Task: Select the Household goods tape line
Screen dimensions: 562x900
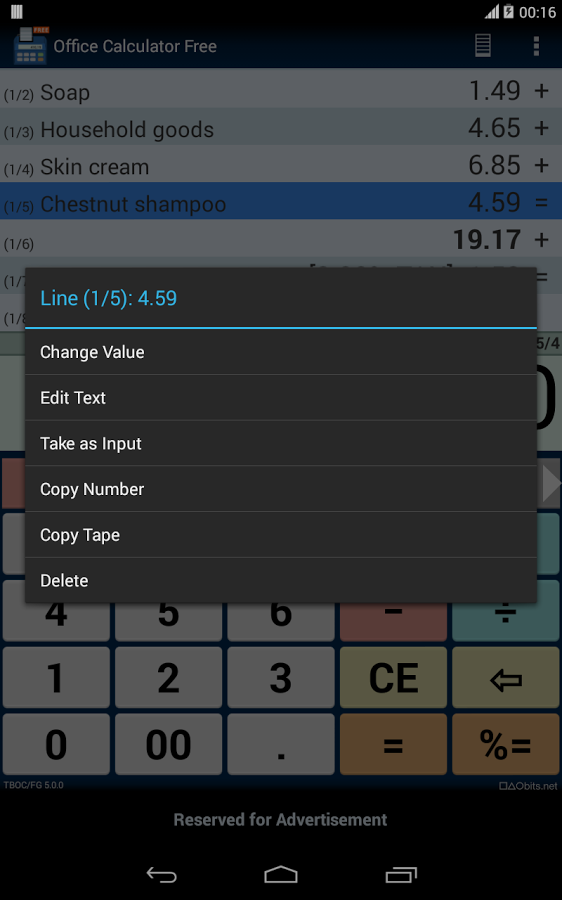Action: tap(281, 128)
